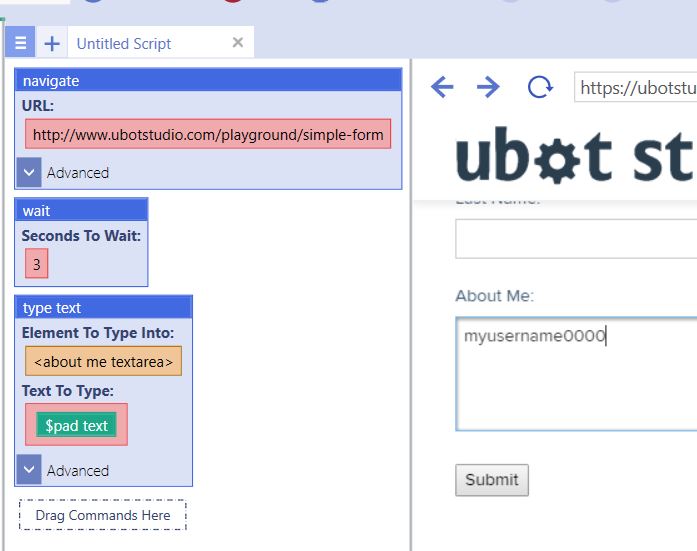Select the wait command header
The image size is (697, 551).
(x=81, y=210)
